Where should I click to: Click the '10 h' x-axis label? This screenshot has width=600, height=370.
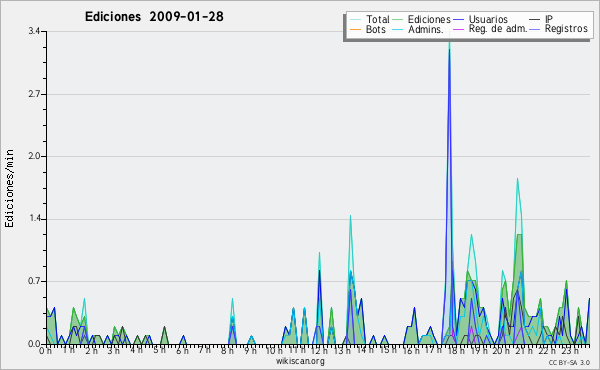coord(274,350)
